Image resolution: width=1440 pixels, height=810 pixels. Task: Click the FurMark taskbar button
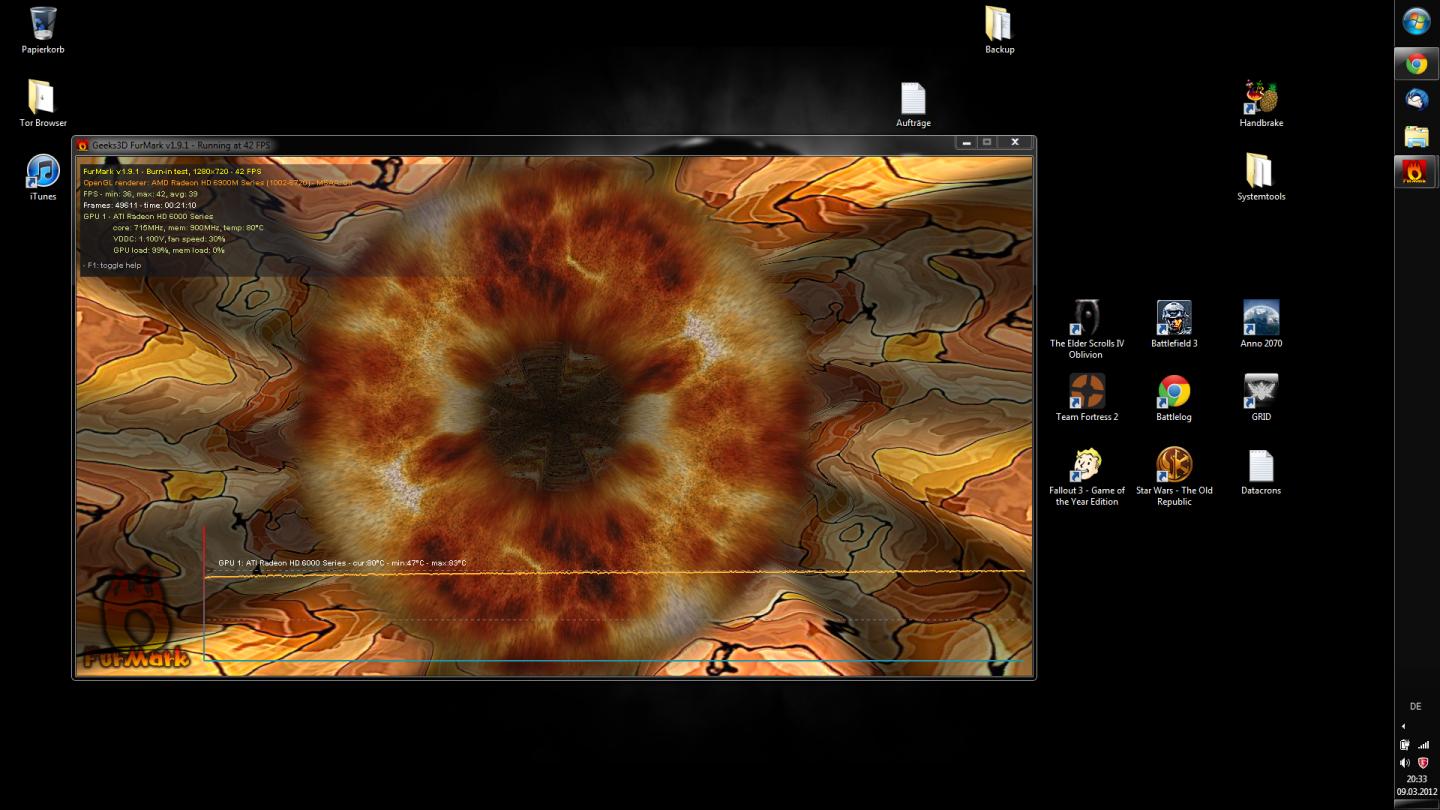pos(1416,172)
